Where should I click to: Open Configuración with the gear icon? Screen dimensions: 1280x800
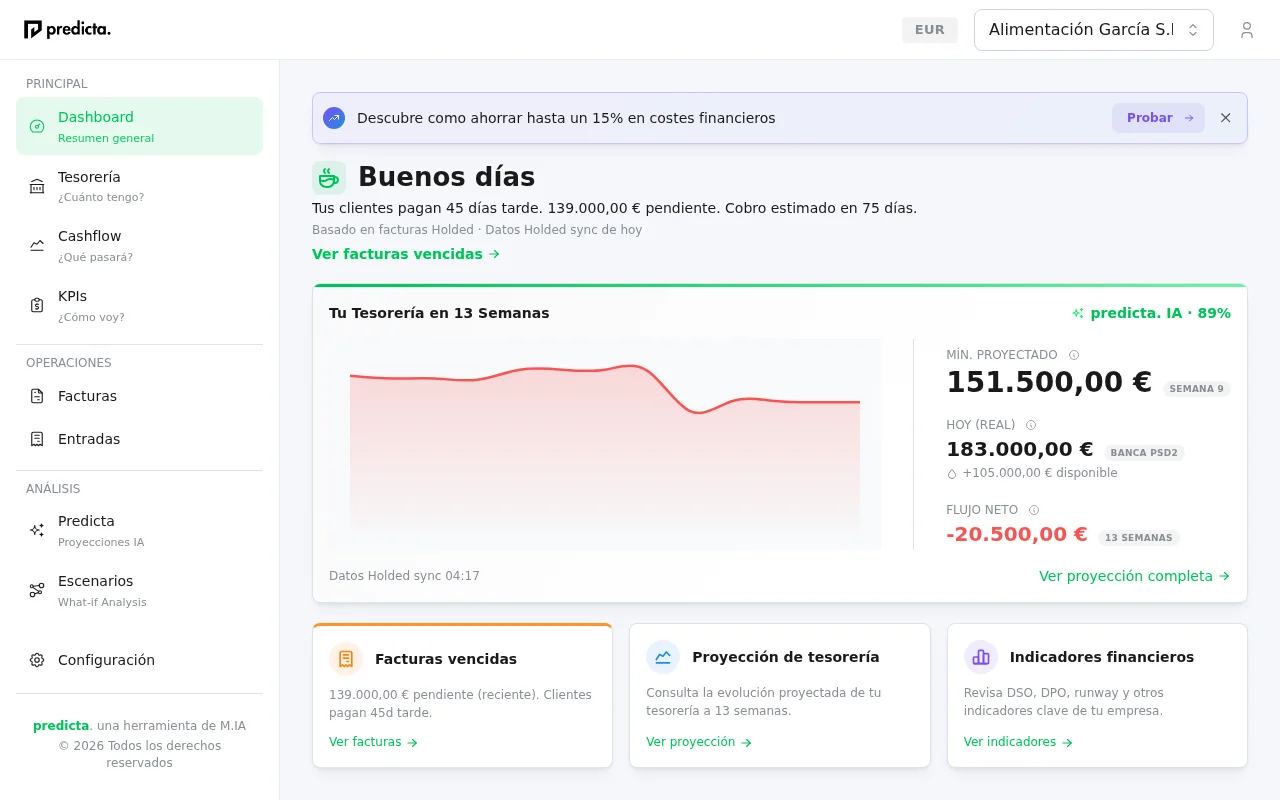point(36,660)
